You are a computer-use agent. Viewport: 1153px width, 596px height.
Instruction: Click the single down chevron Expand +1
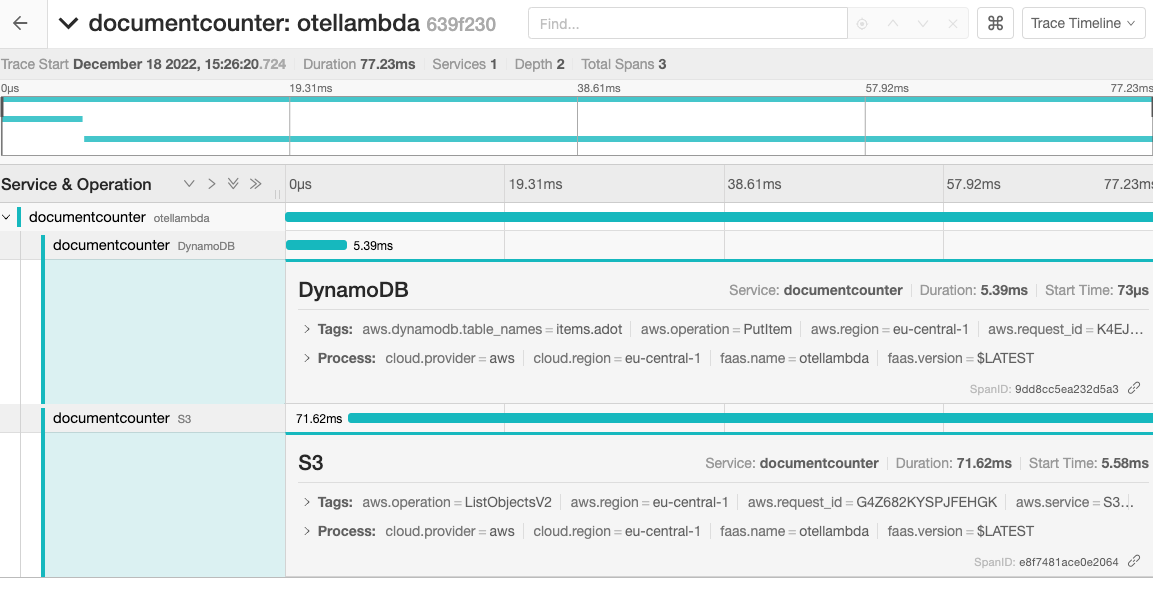(189, 184)
